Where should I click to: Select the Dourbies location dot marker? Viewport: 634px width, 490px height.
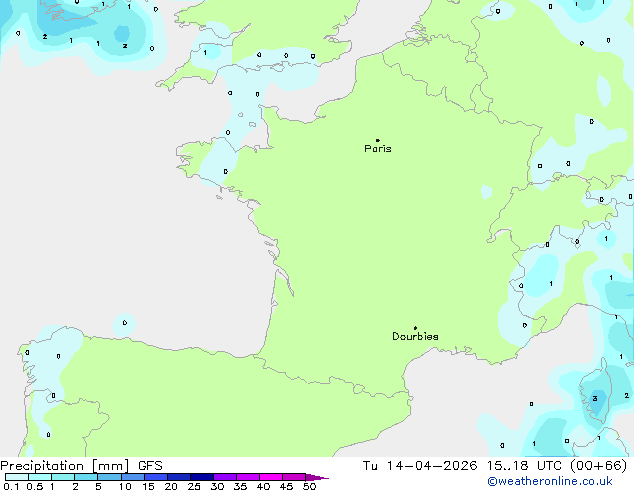point(415,328)
